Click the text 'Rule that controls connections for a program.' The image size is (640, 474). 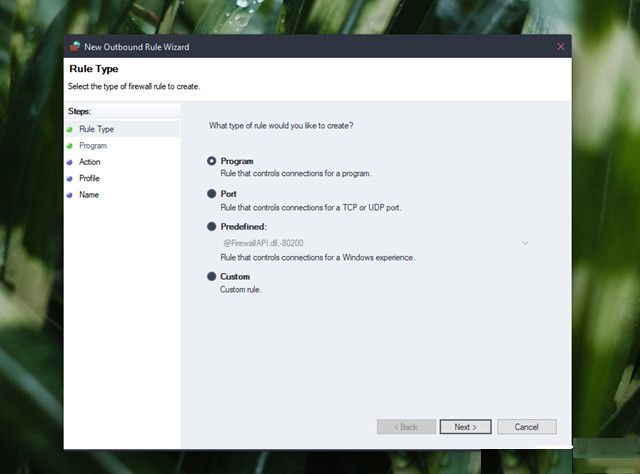pyautogui.click(x=296, y=174)
